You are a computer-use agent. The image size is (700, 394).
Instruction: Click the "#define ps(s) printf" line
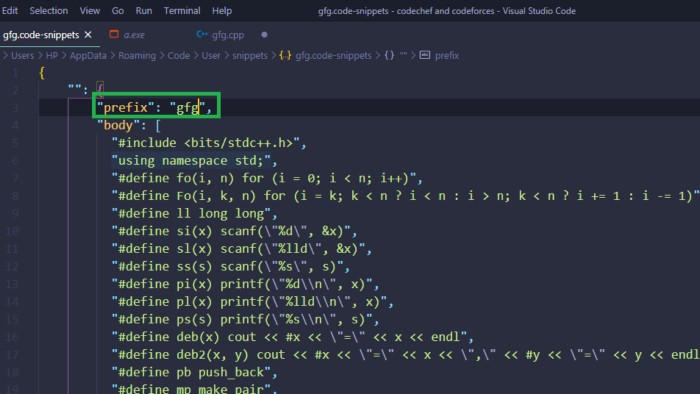(x=245, y=319)
